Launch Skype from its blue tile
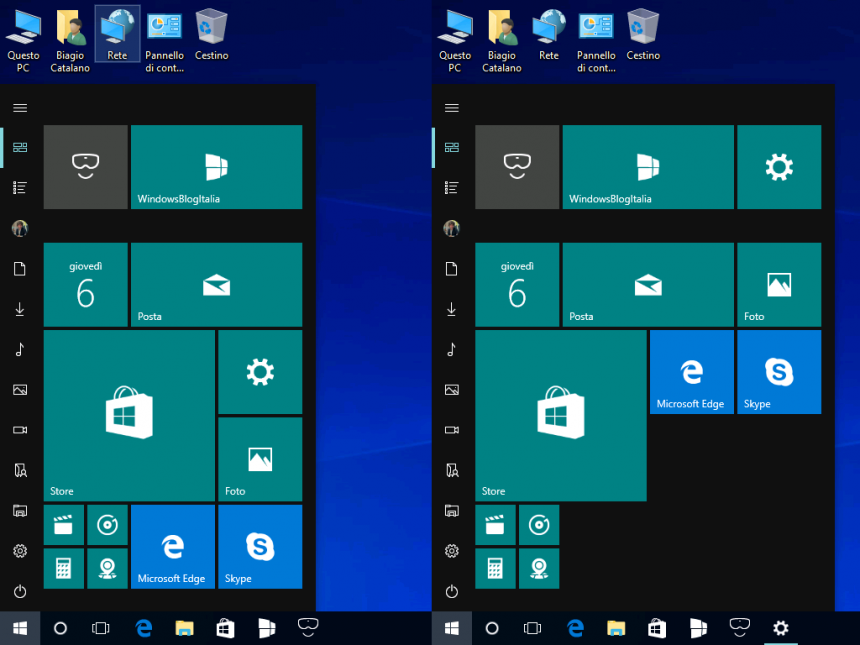 260,546
